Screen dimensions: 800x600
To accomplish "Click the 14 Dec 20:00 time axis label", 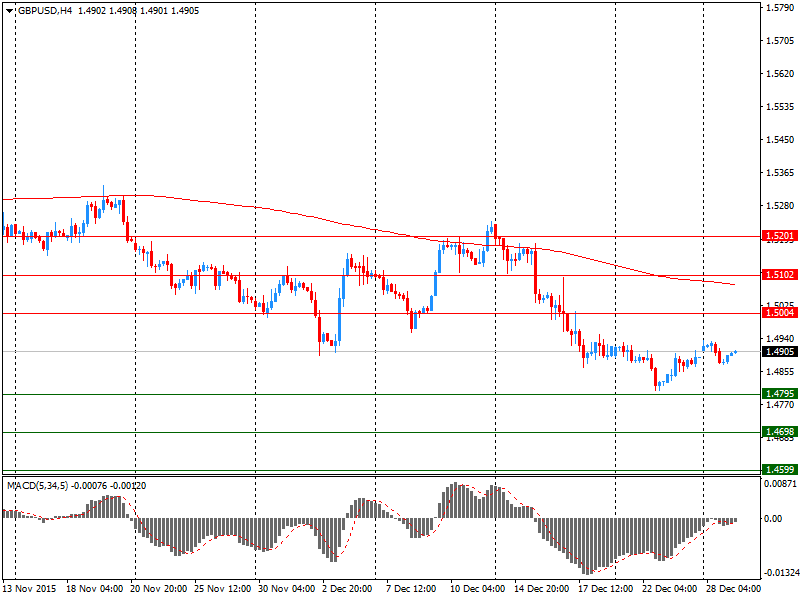I will tap(542, 589).
